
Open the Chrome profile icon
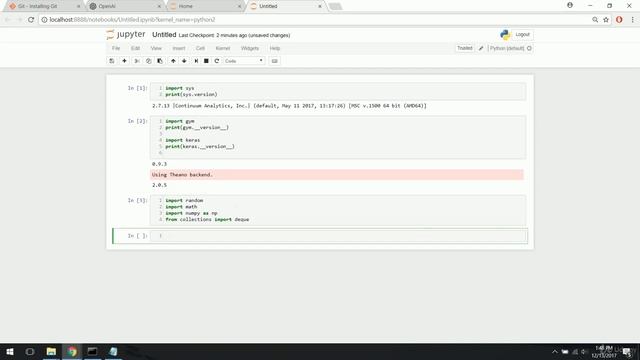[x=570, y=5]
